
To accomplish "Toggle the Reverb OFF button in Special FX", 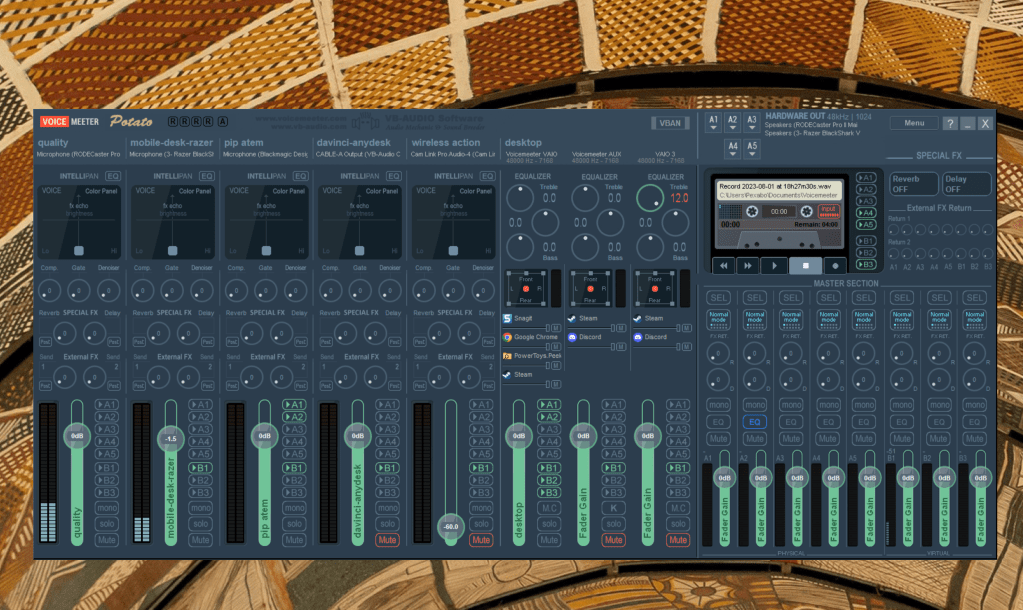I will click(913, 184).
